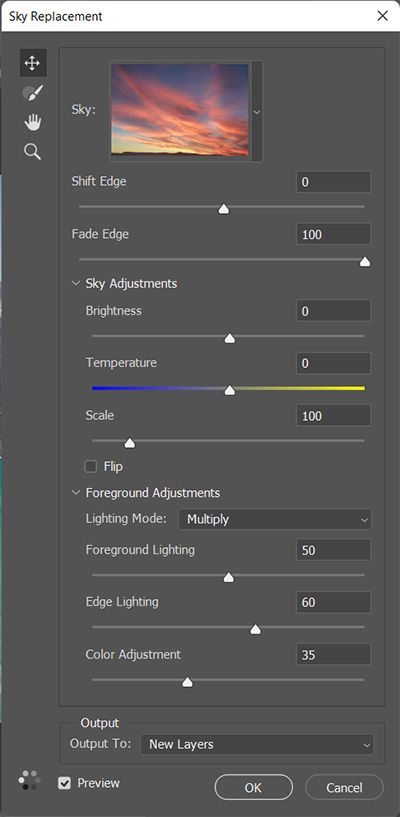The height and width of the screenshot is (817, 400).
Task: Select the Hand tool
Action: (x=33, y=123)
